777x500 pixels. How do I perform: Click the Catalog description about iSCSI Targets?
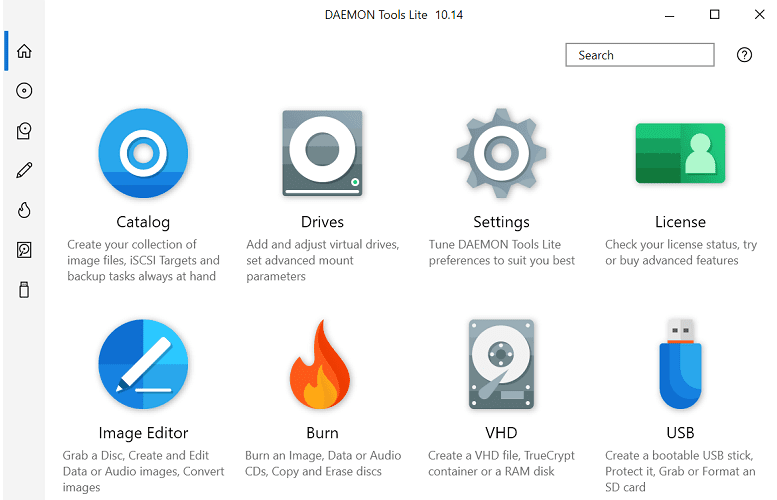tap(143, 260)
